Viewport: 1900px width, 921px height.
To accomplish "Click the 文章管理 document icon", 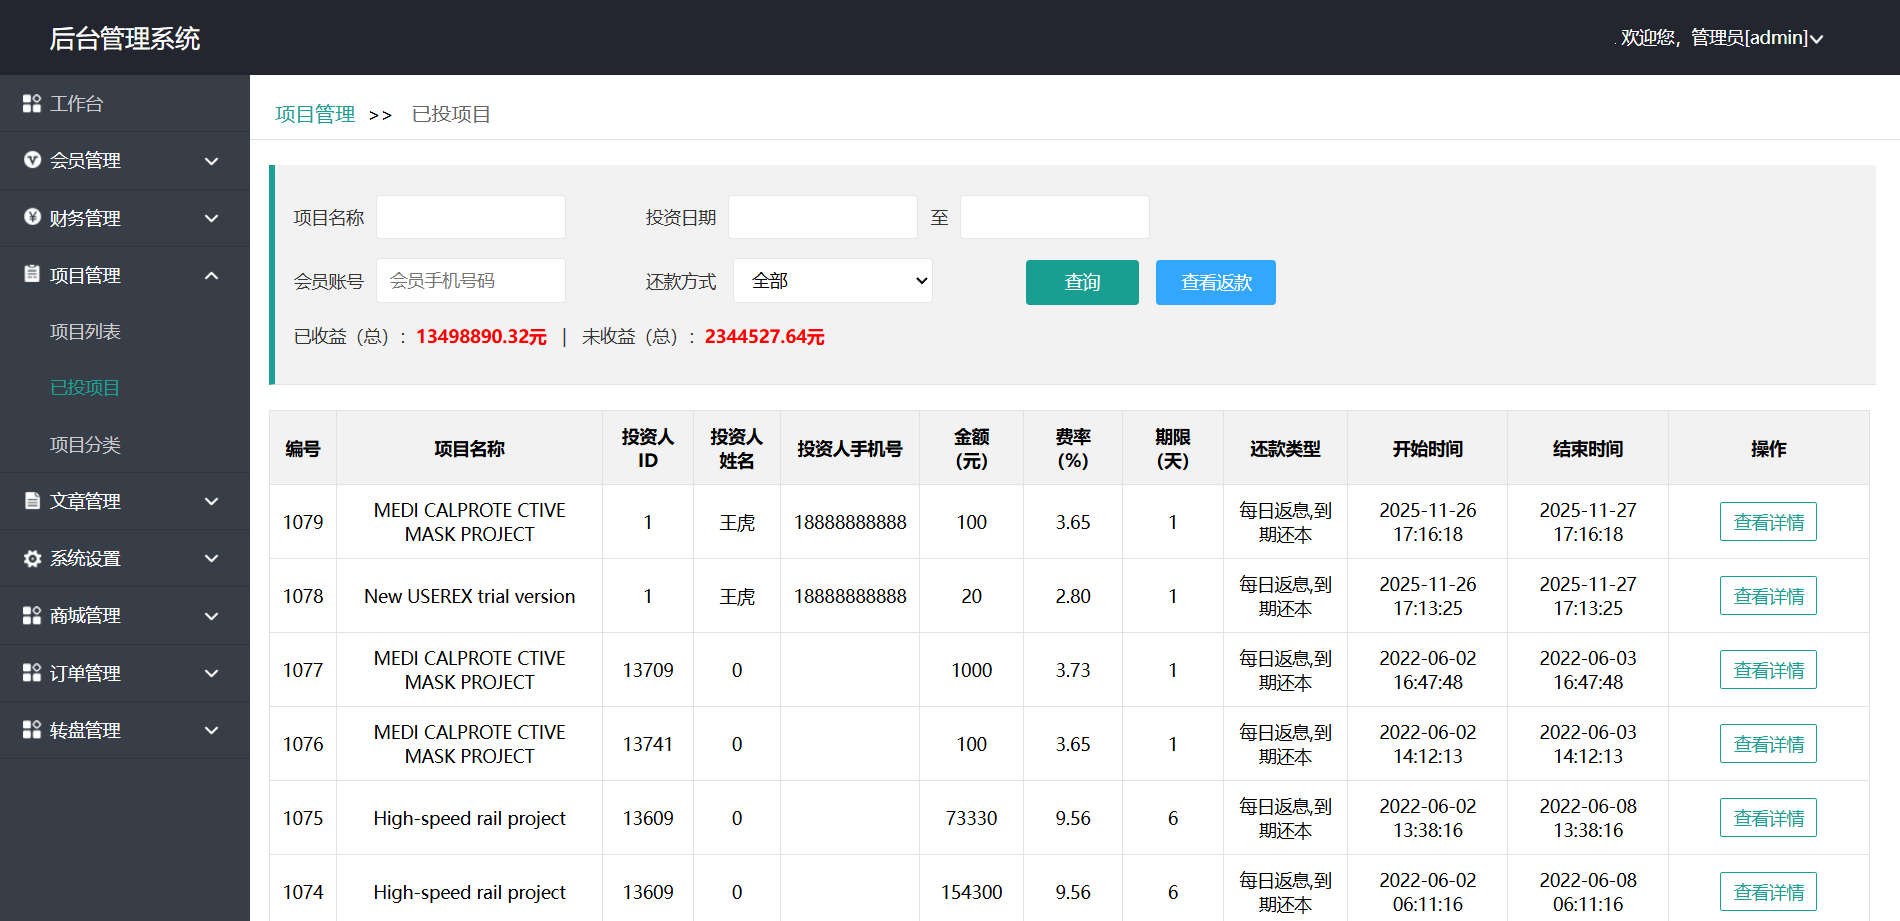I will (x=32, y=501).
